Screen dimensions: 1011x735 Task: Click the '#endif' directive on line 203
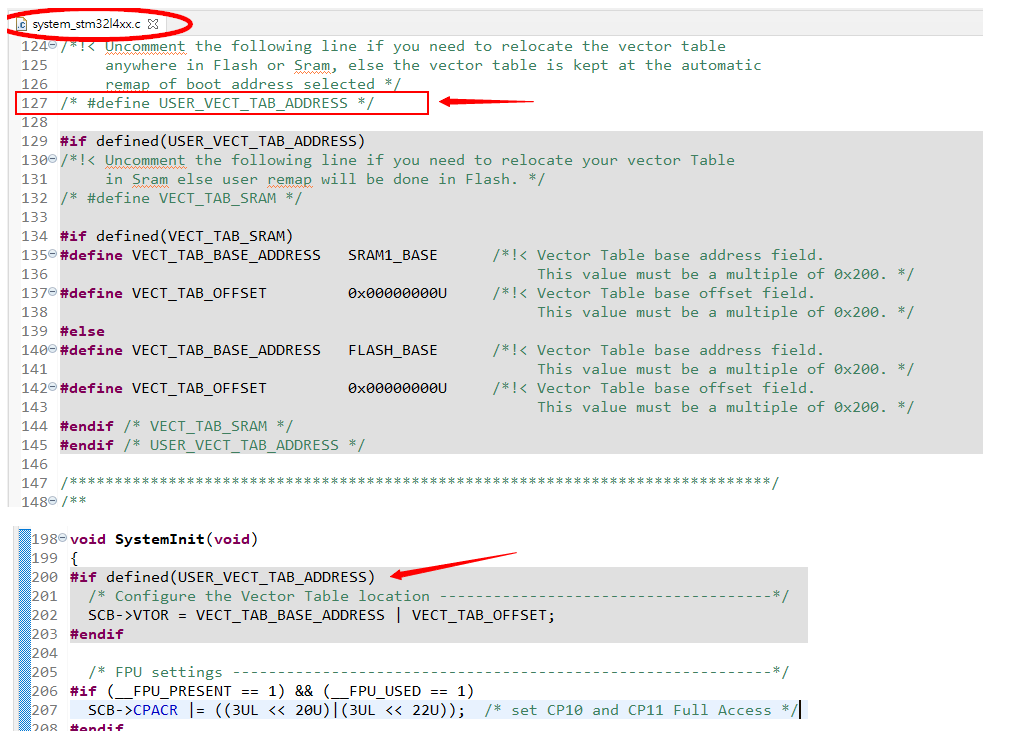[x=97, y=634]
